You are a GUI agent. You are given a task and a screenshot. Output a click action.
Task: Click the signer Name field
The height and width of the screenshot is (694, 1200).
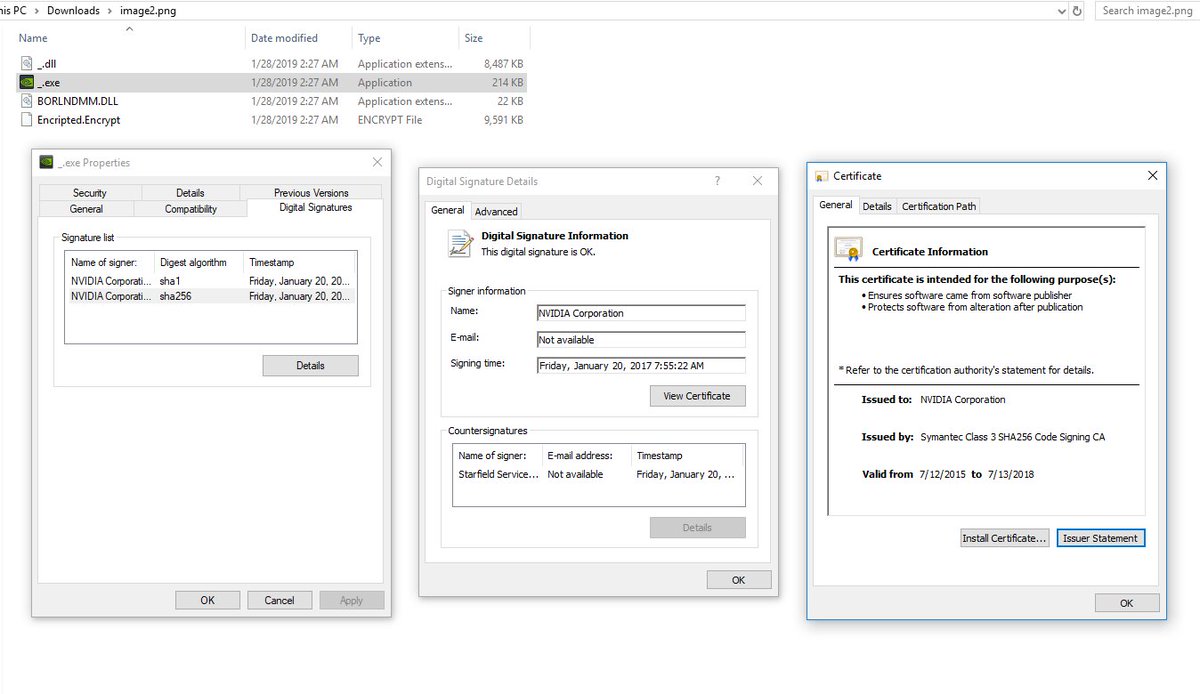tap(641, 313)
